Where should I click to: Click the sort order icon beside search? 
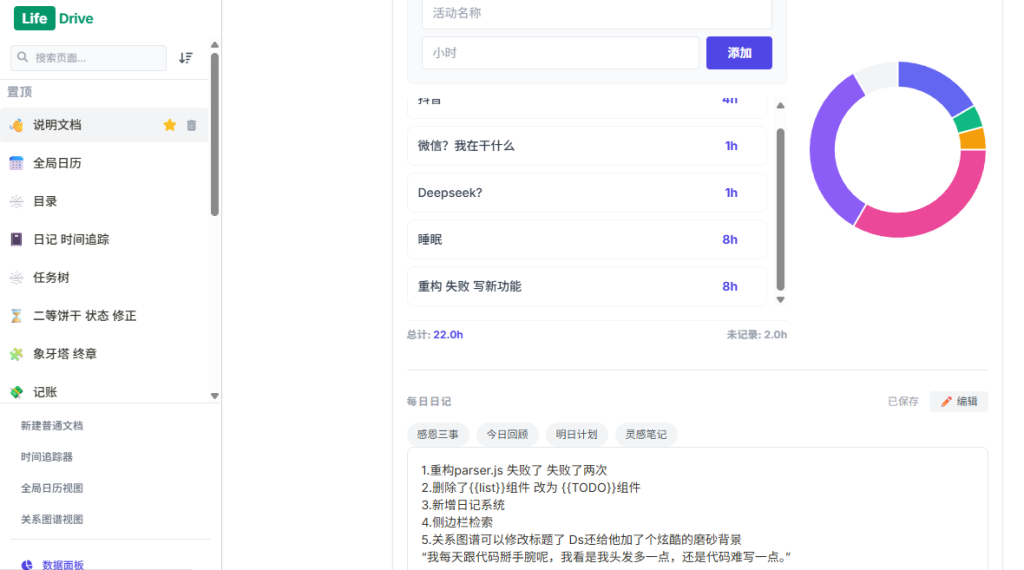coord(186,58)
